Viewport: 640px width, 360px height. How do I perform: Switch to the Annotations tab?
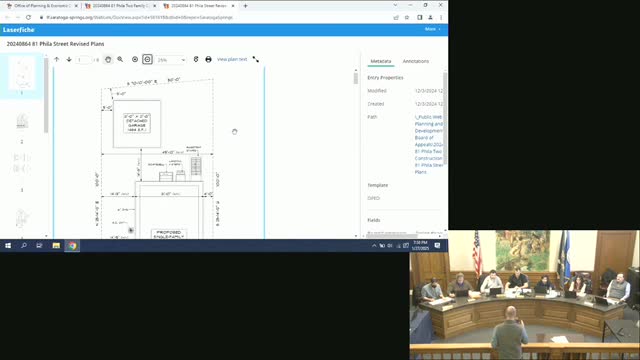point(416,61)
